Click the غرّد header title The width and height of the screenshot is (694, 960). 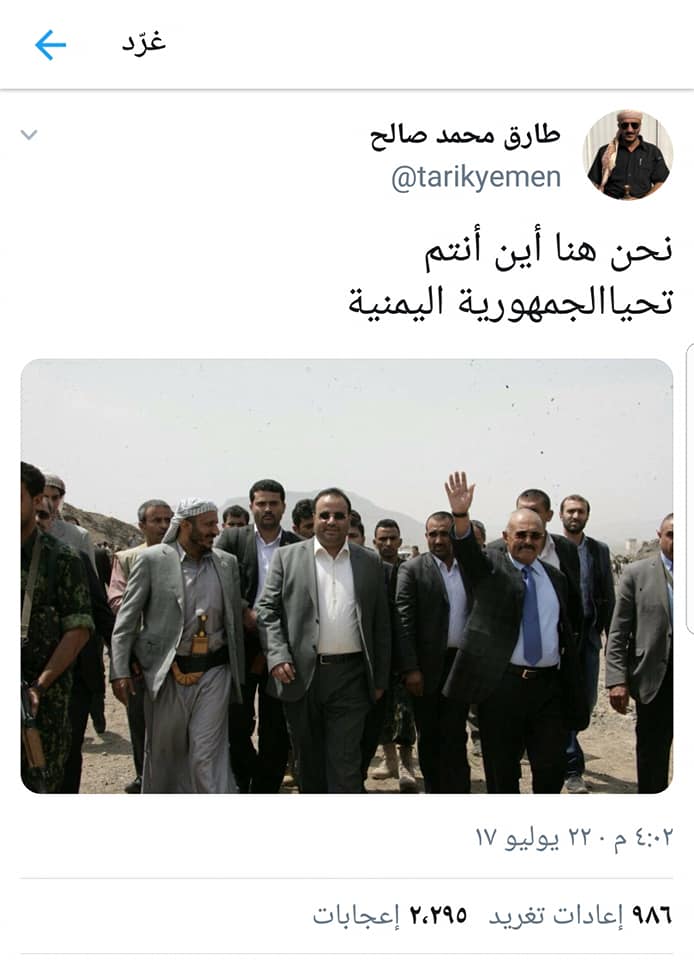[x=144, y=43]
